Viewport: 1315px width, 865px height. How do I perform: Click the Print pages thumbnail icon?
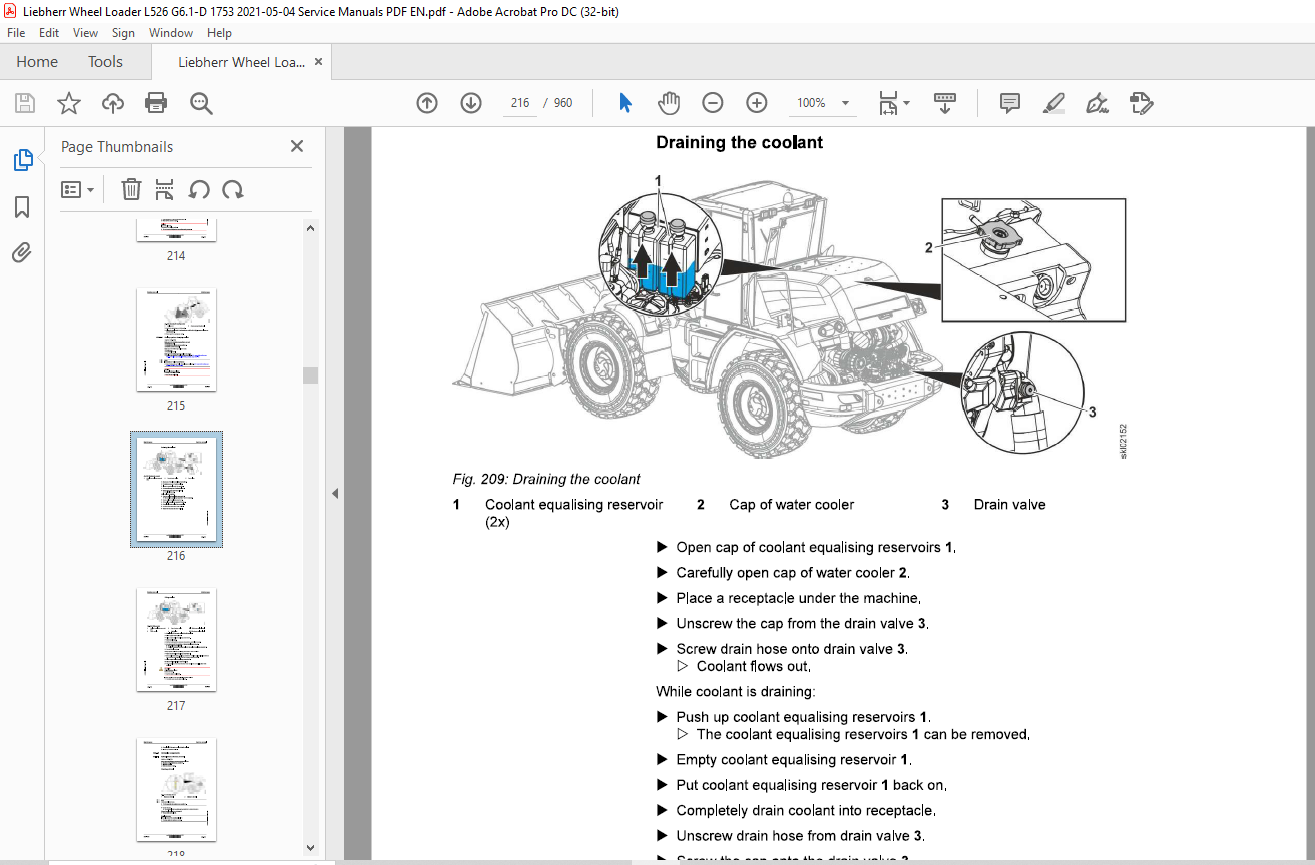[165, 189]
